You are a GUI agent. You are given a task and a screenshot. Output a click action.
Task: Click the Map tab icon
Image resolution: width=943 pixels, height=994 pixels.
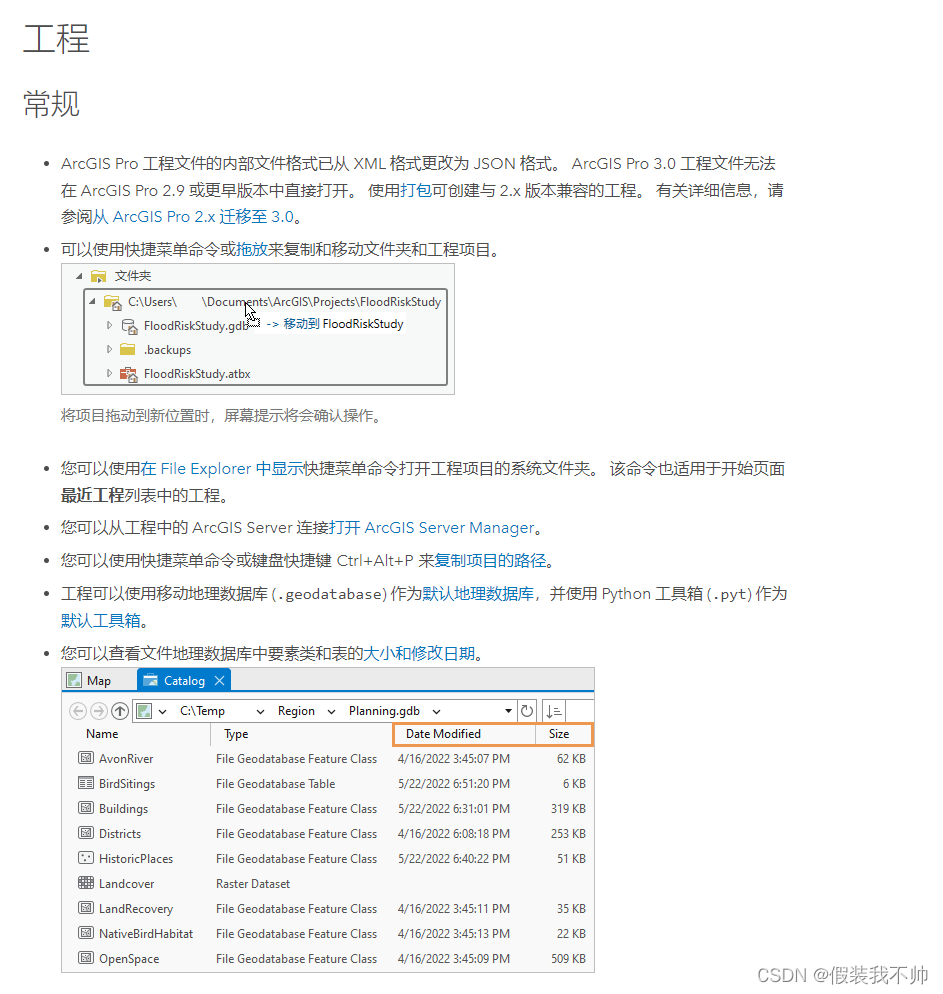74,680
